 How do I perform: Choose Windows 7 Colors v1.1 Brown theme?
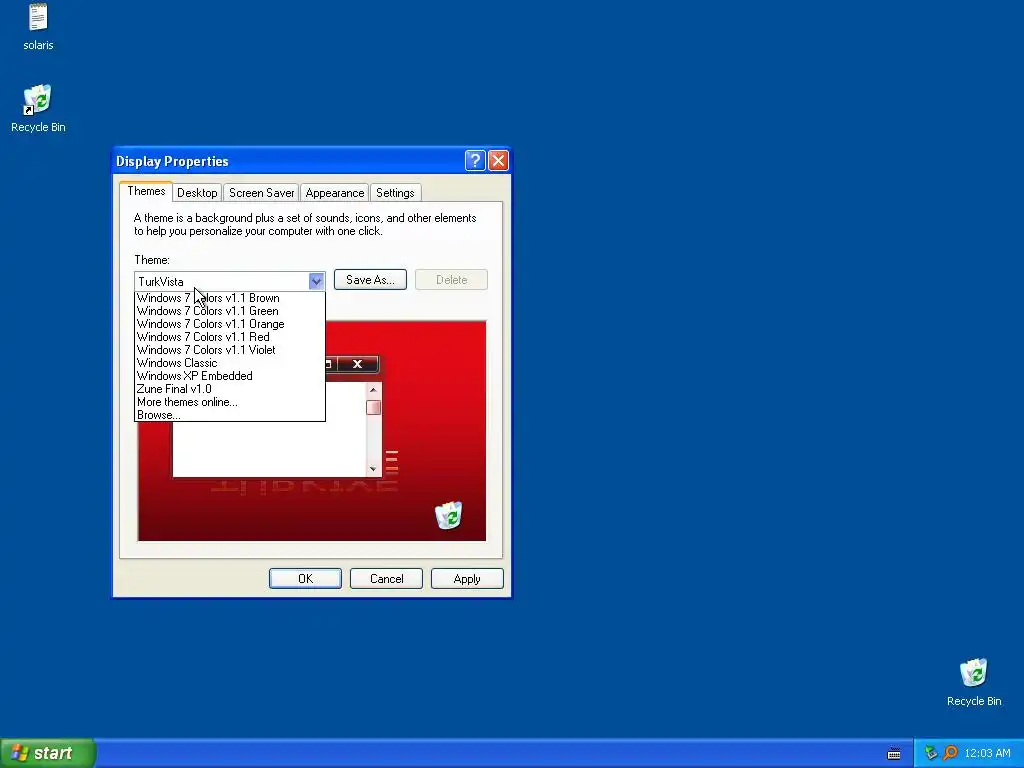[229, 298]
